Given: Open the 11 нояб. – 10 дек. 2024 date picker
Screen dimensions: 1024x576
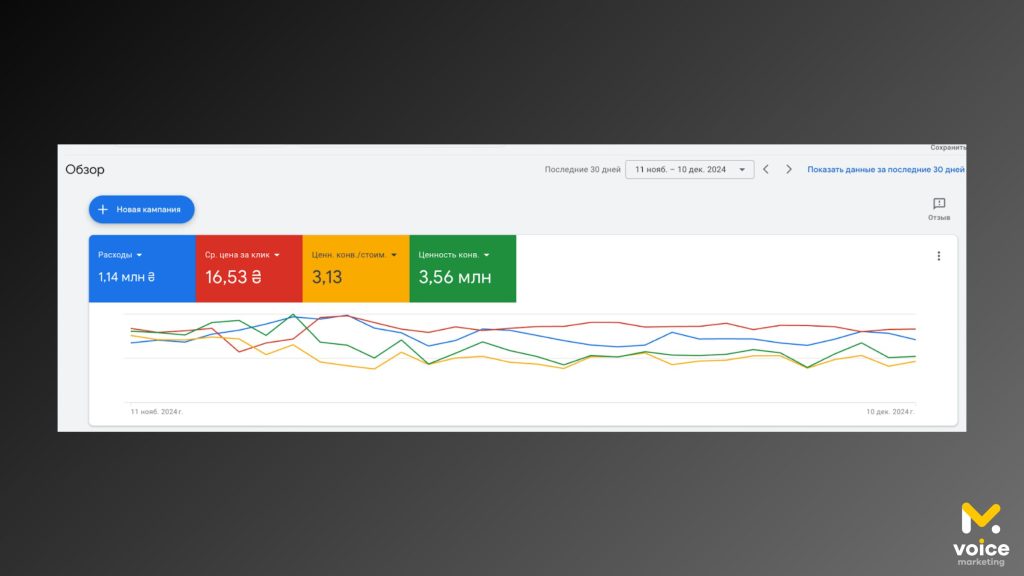Looking at the screenshot, I should (x=689, y=170).
